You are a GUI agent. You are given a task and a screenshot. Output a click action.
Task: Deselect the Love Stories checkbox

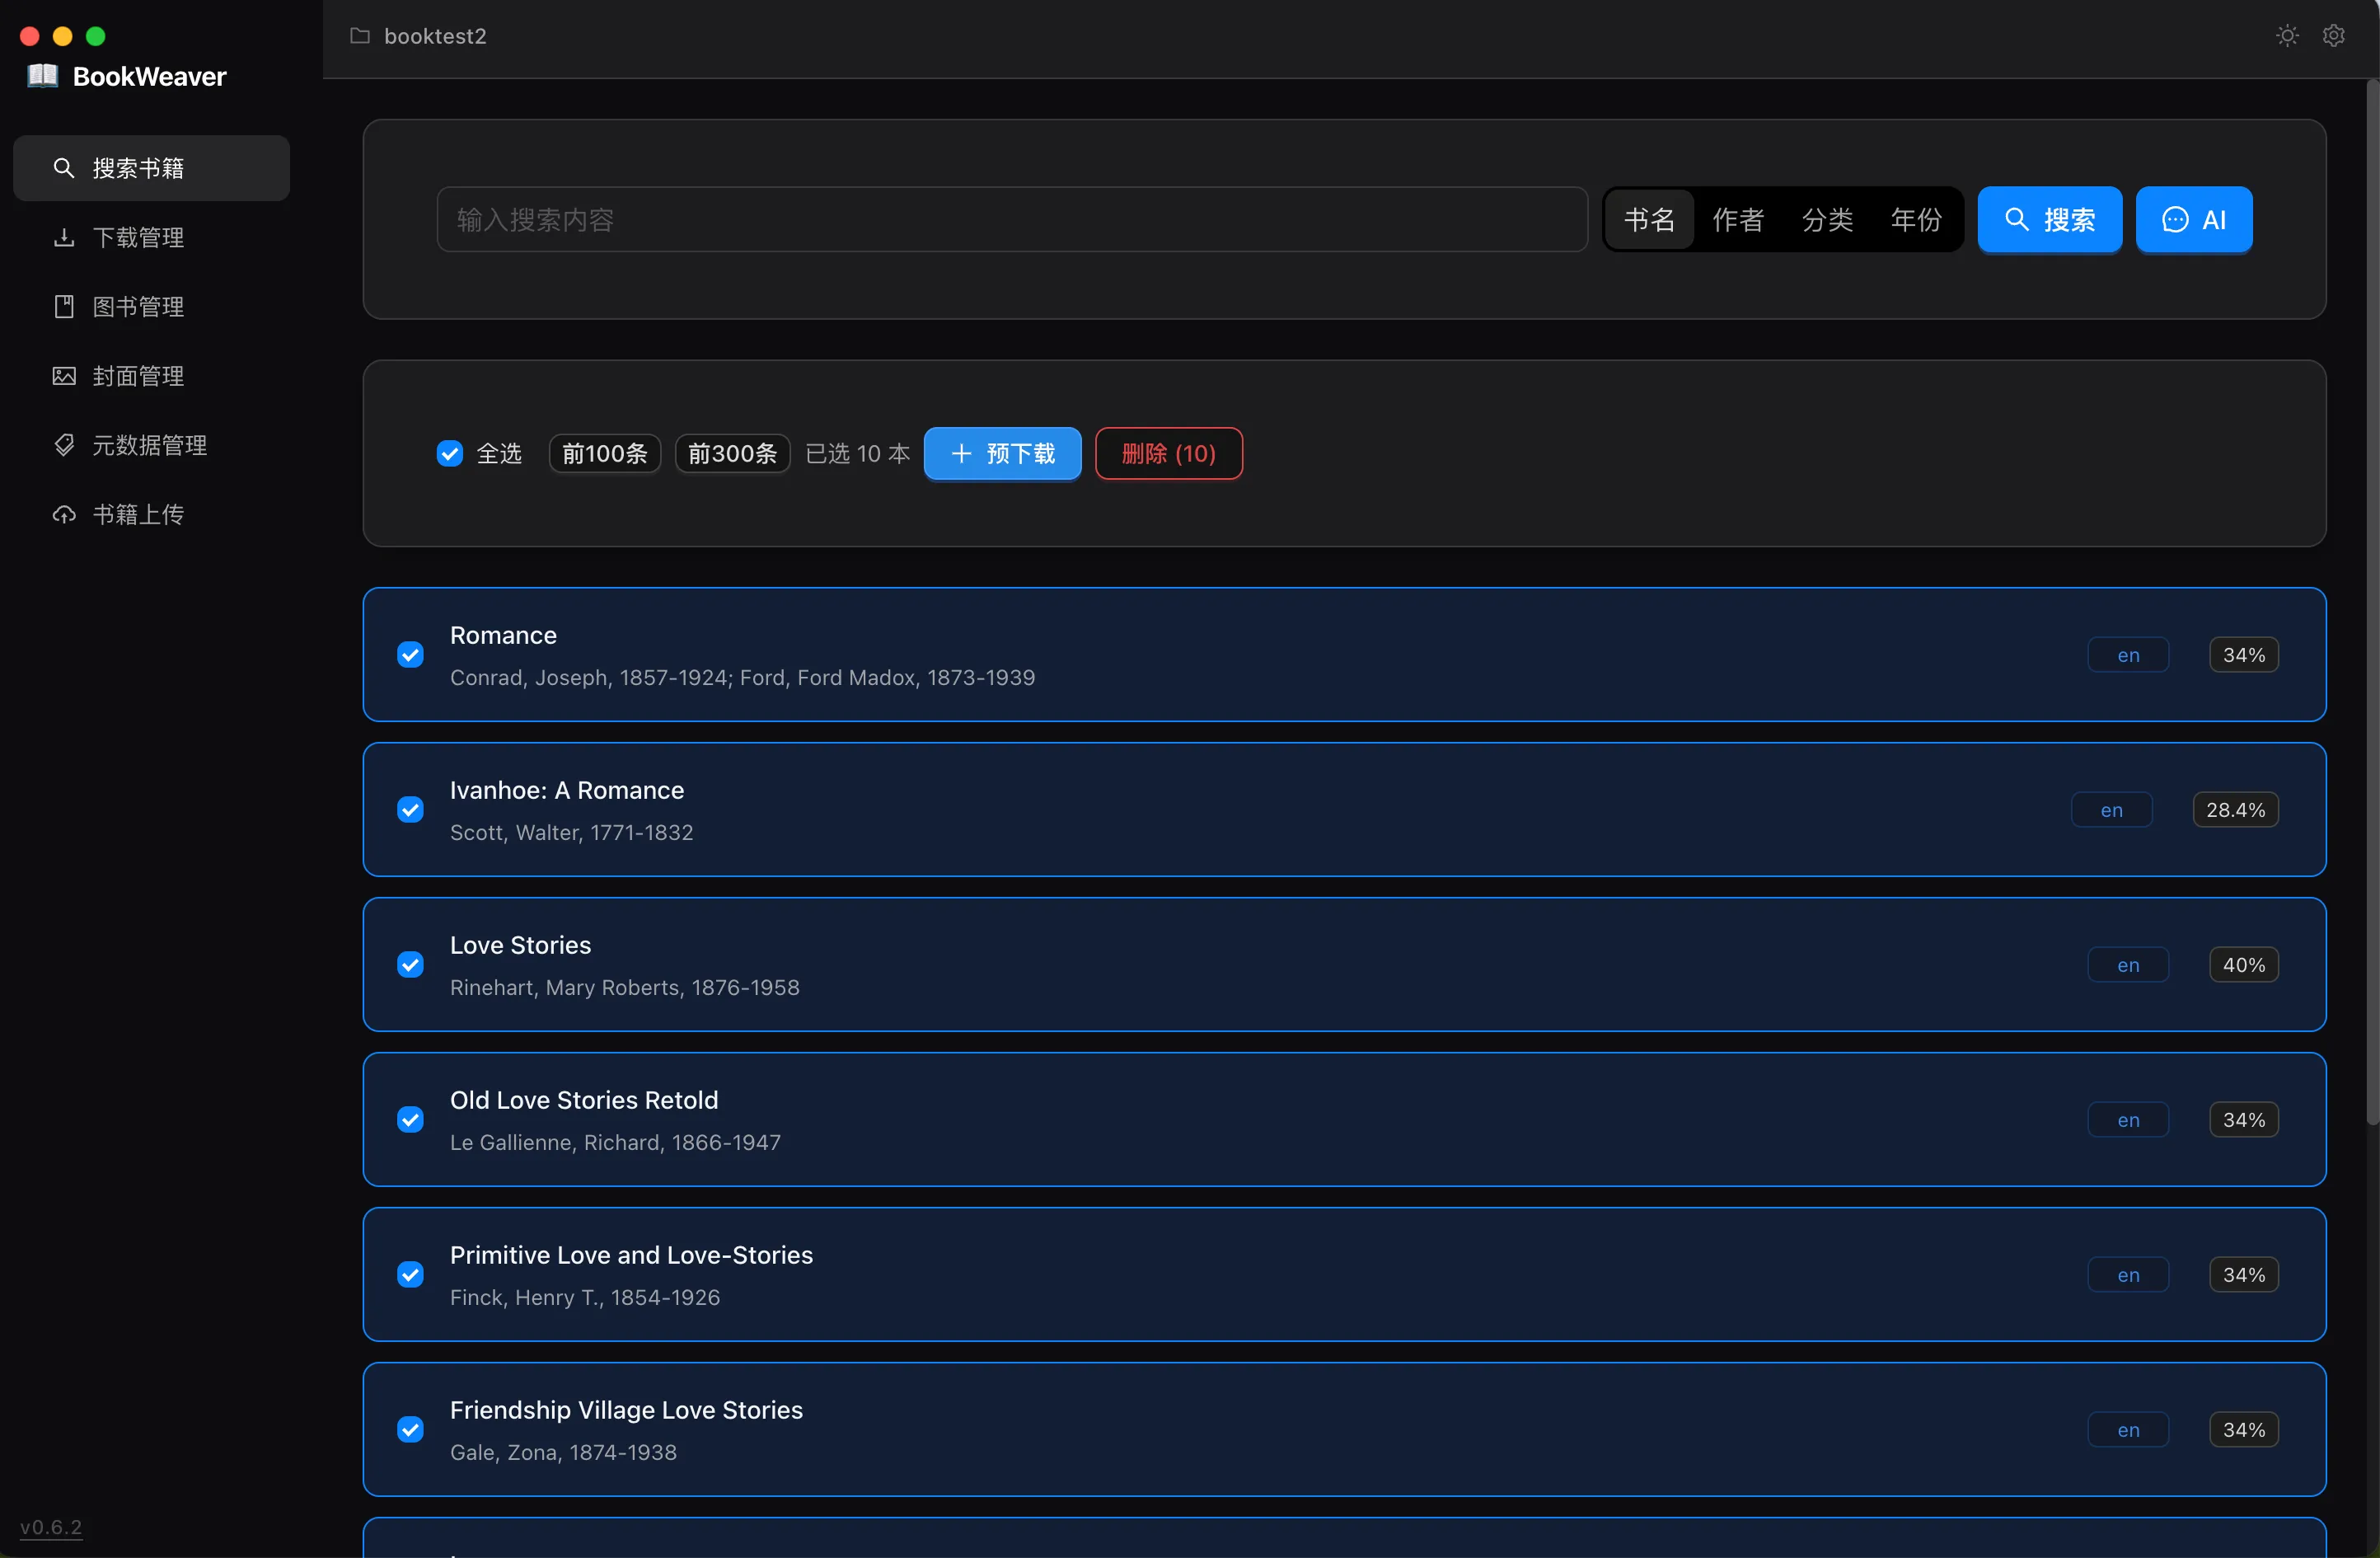point(410,965)
